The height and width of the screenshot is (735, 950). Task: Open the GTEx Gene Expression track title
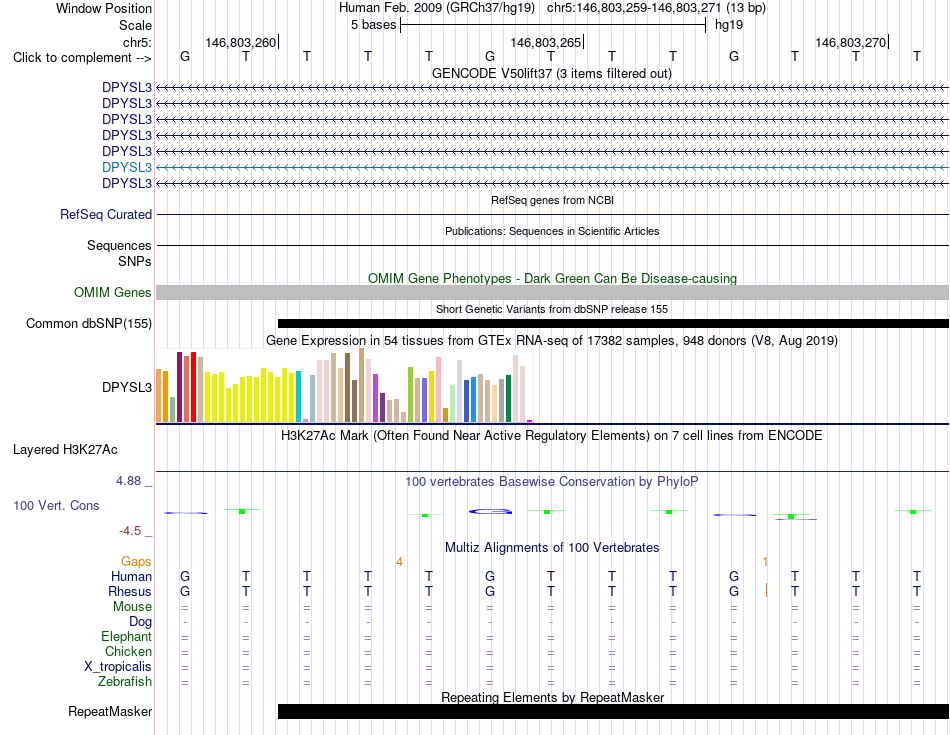click(x=552, y=341)
